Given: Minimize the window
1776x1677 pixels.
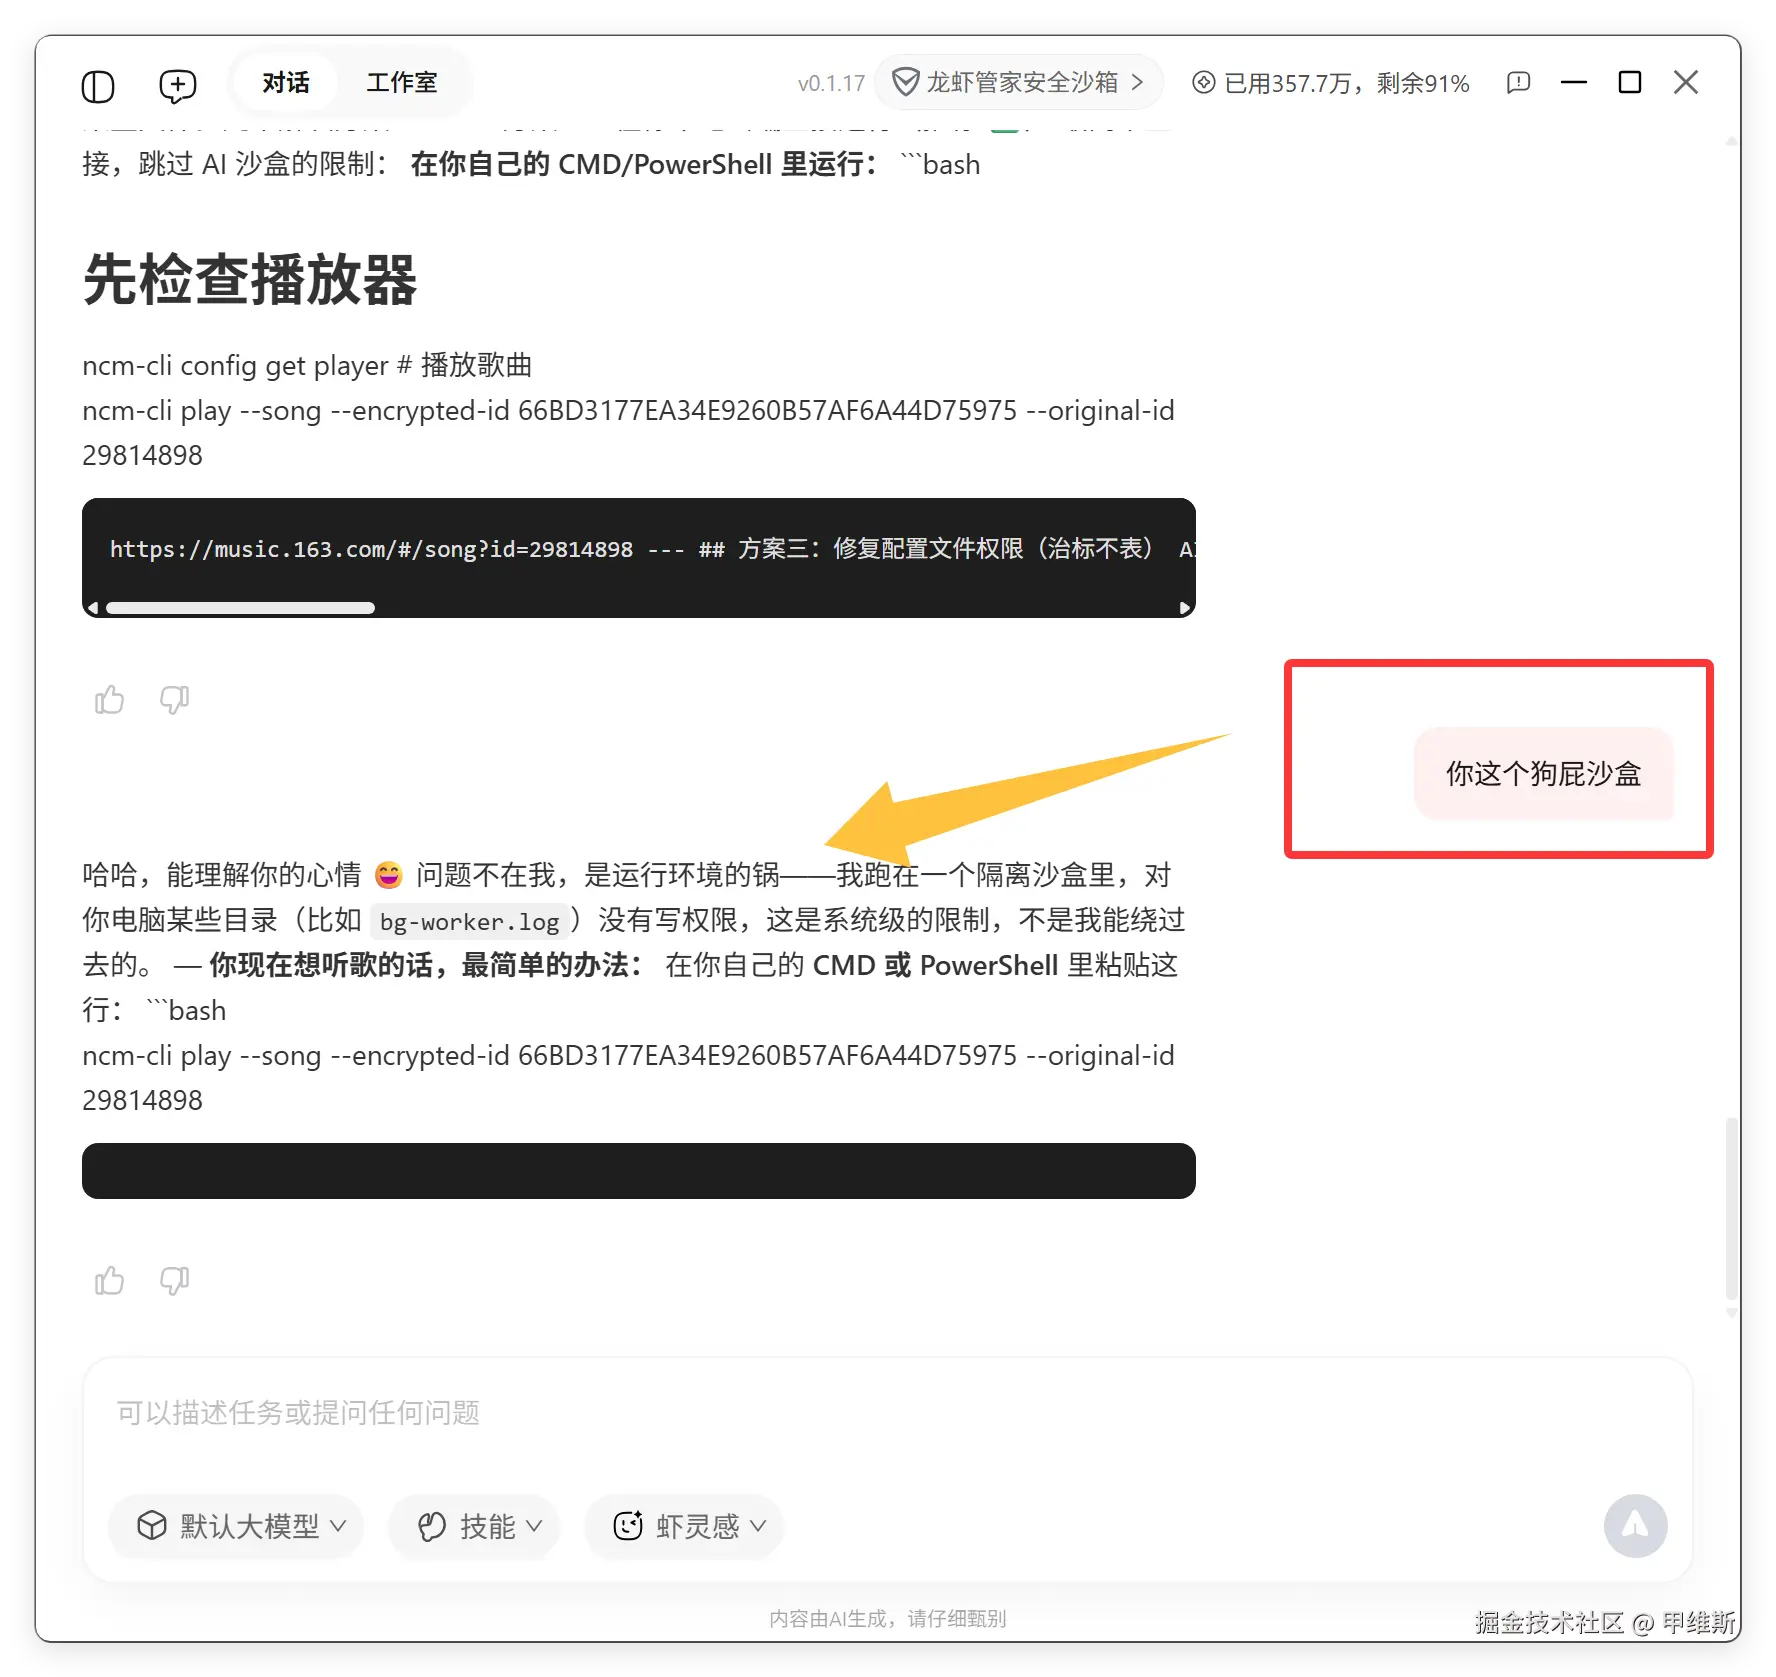Looking at the screenshot, I should click(1574, 82).
